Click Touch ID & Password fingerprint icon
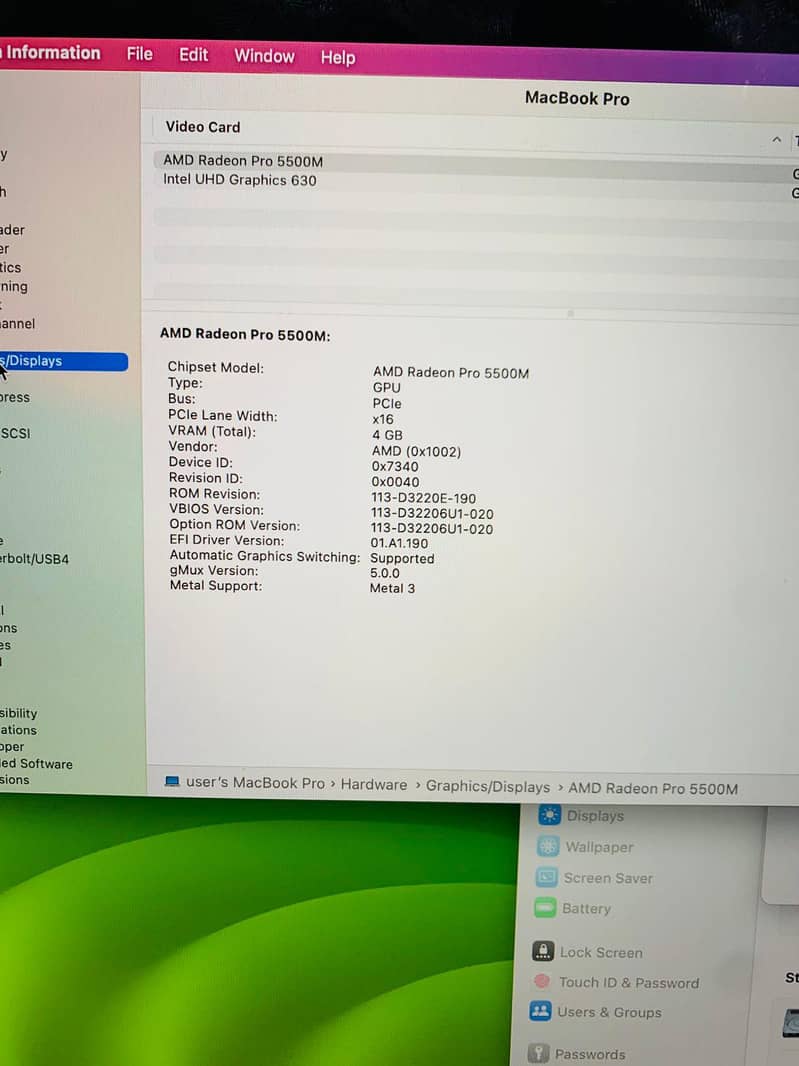Screen dimensions: 799x1066 [542, 980]
